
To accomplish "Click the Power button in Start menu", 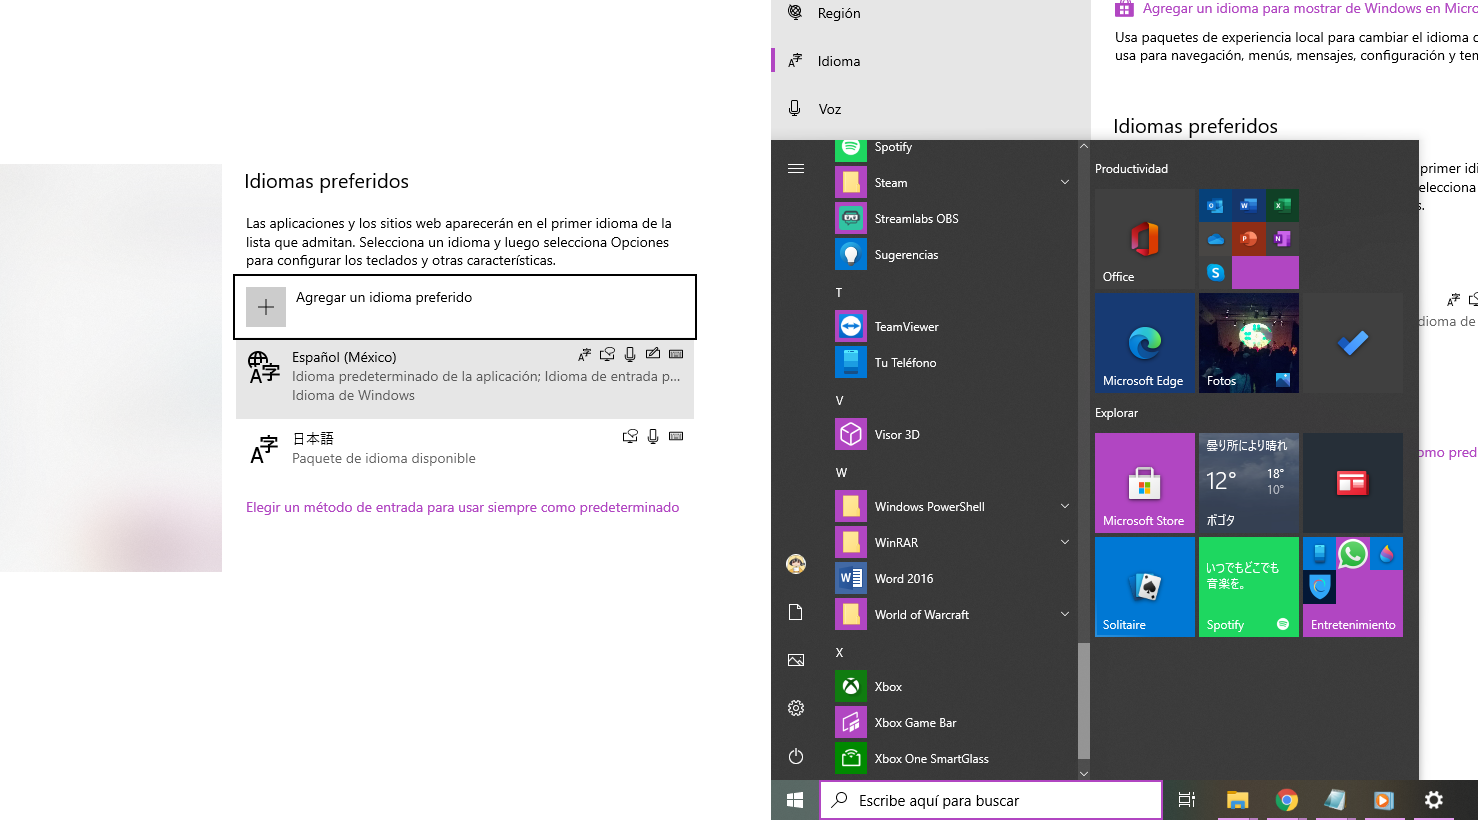I will 796,756.
